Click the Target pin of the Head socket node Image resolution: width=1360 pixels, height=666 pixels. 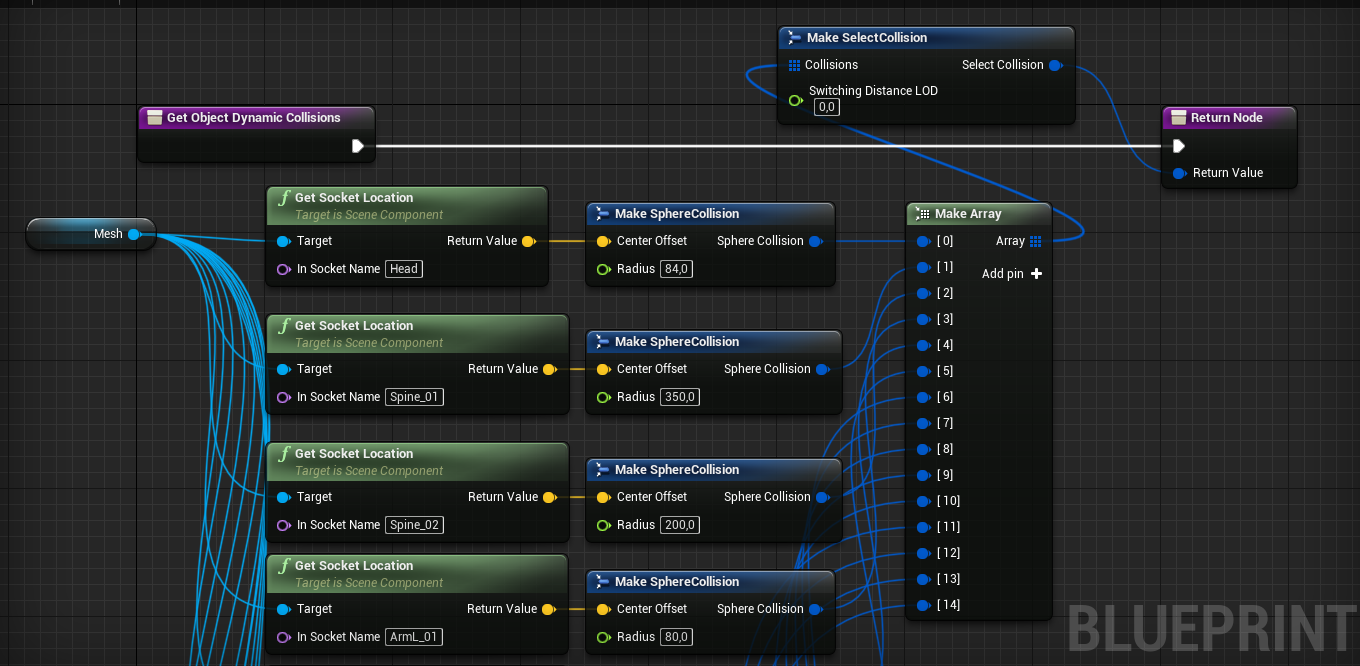coord(283,241)
